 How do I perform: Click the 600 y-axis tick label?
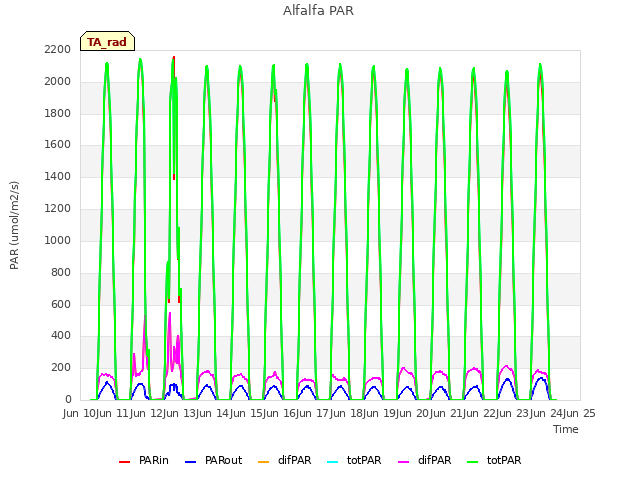61,304
